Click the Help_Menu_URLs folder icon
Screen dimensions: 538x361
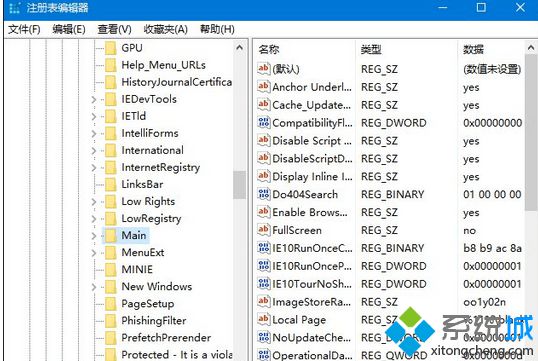[110, 65]
